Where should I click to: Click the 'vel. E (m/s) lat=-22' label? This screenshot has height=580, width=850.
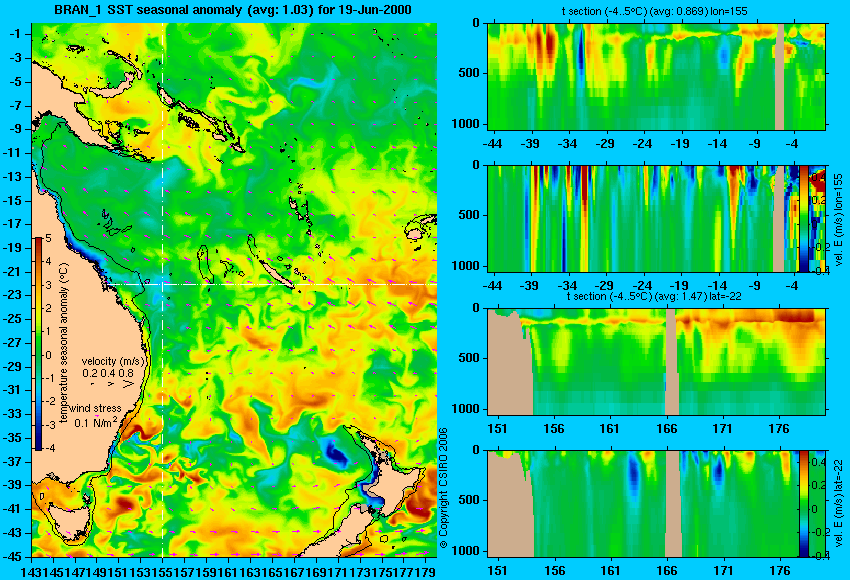click(838, 505)
